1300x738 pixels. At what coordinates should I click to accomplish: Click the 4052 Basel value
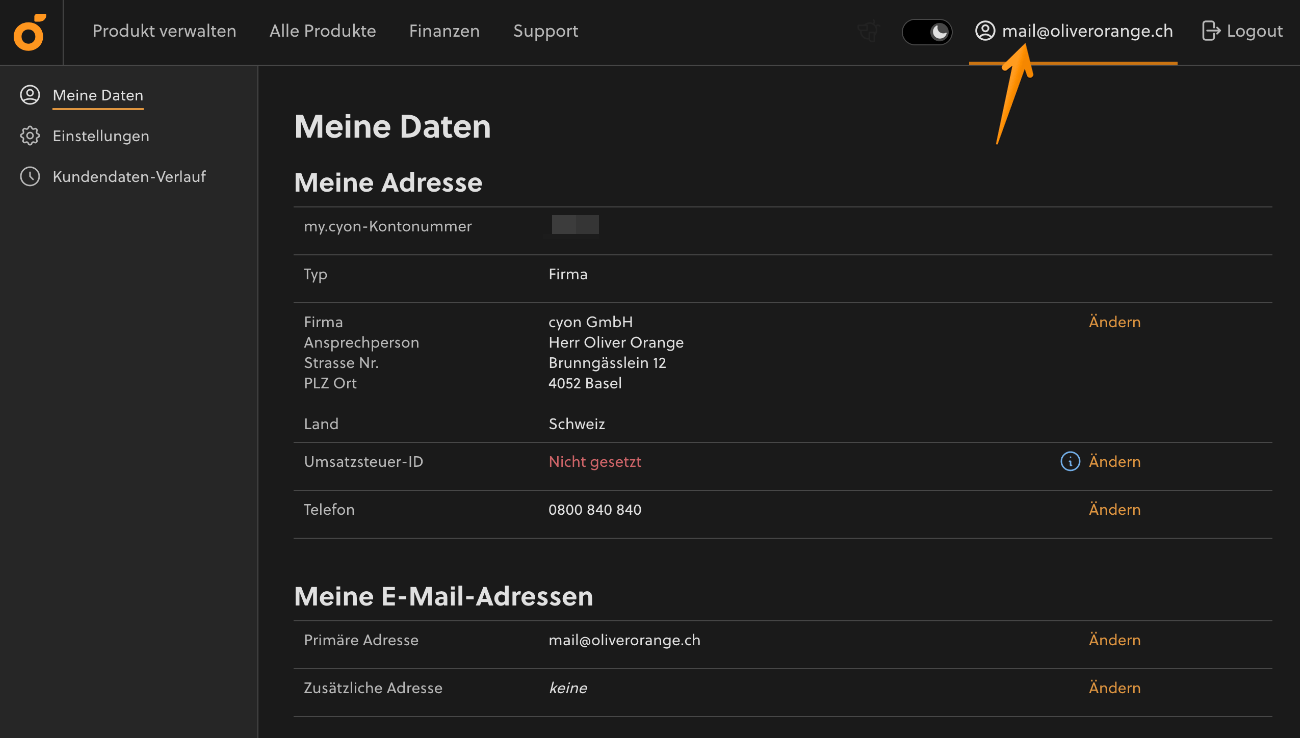tap(585, 383)
